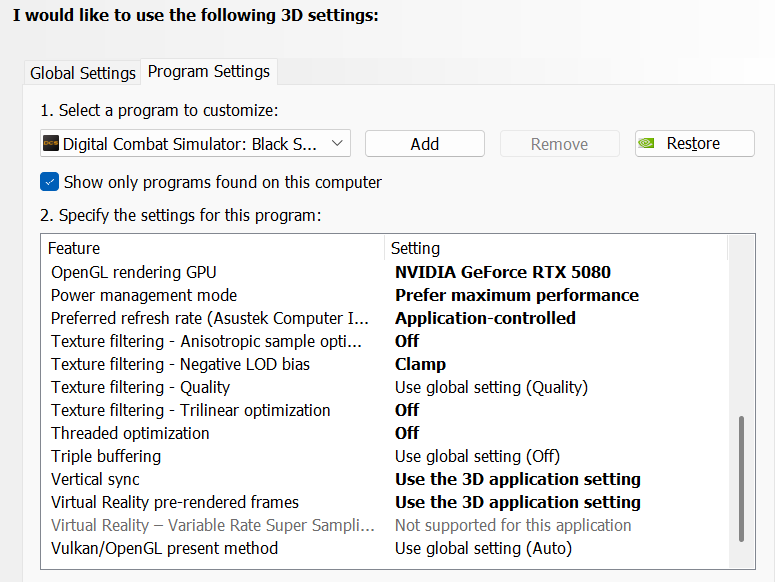Expand the dropdown chevron next to Digital Combat Simulator
775x582 pixels.
(337, 143)
